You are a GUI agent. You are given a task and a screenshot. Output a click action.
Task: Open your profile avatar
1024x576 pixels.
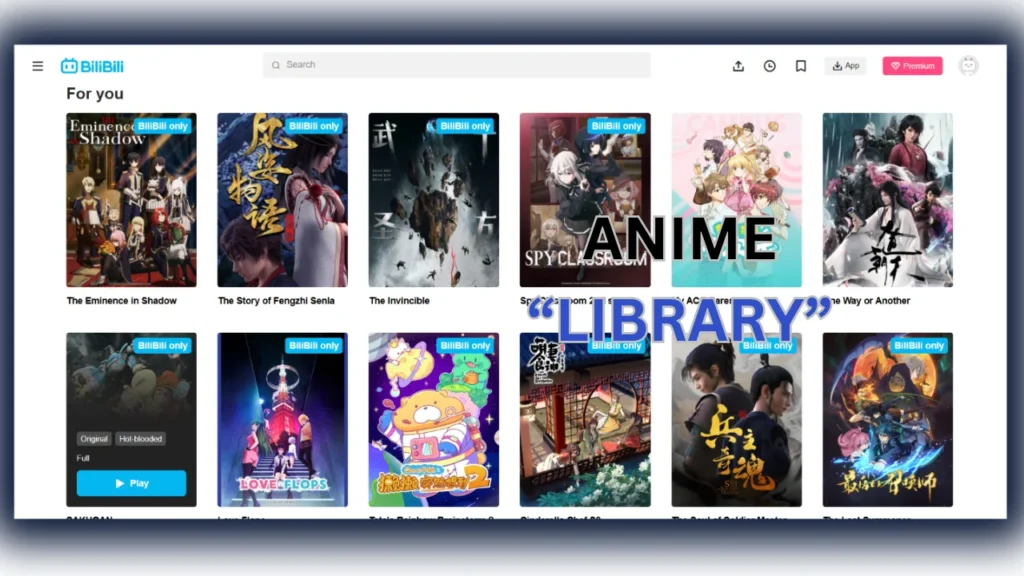(968, 65)
